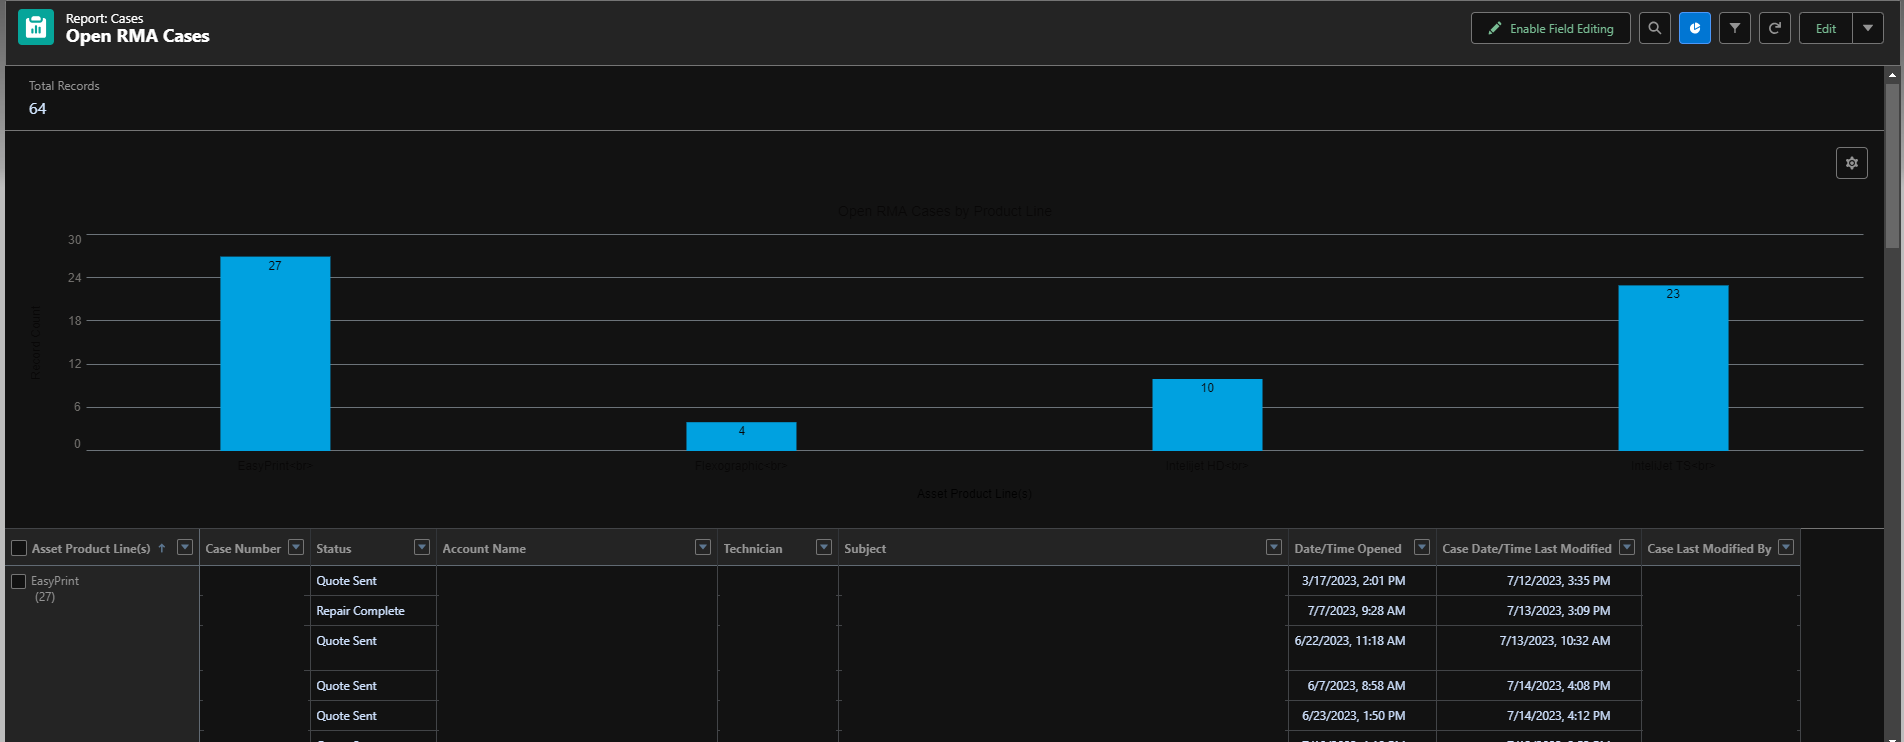Click the ascending sort arrow on Asset Product Line(s)

[x=162, y=548]
